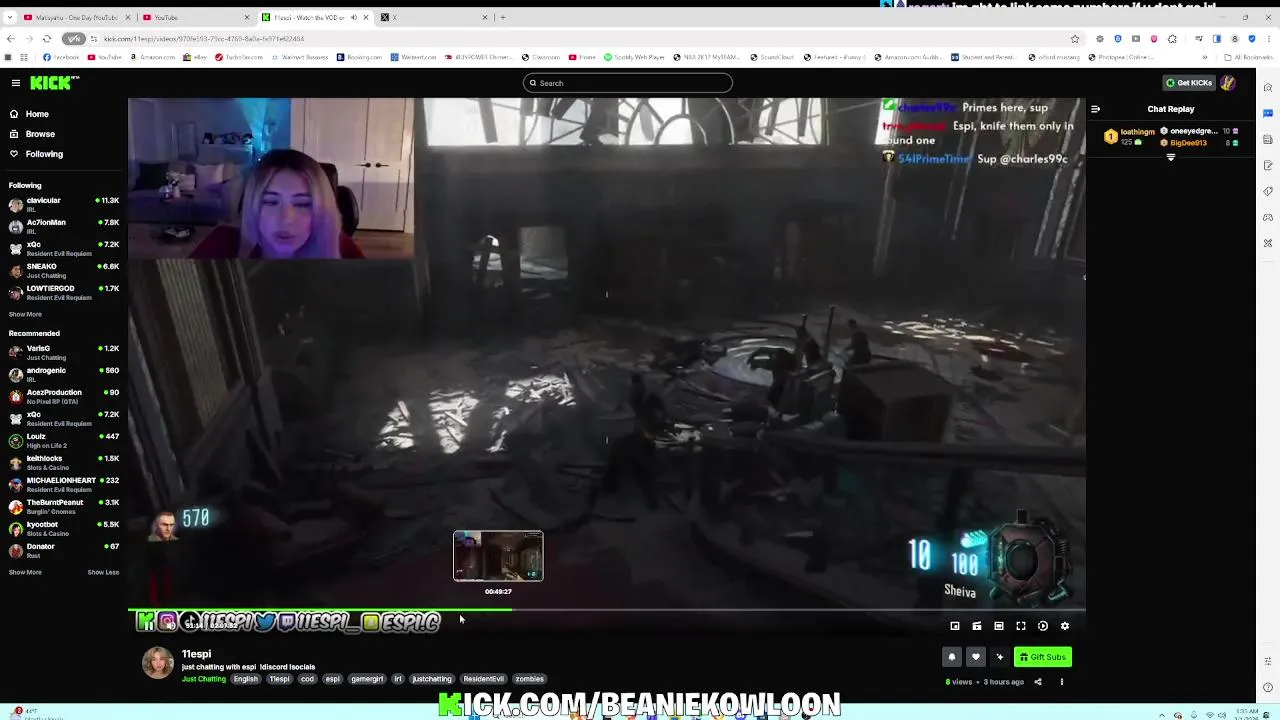Screen dimensions: 1280x720
Task: Toggle follow heart button
Action: [x=976, y=657]
